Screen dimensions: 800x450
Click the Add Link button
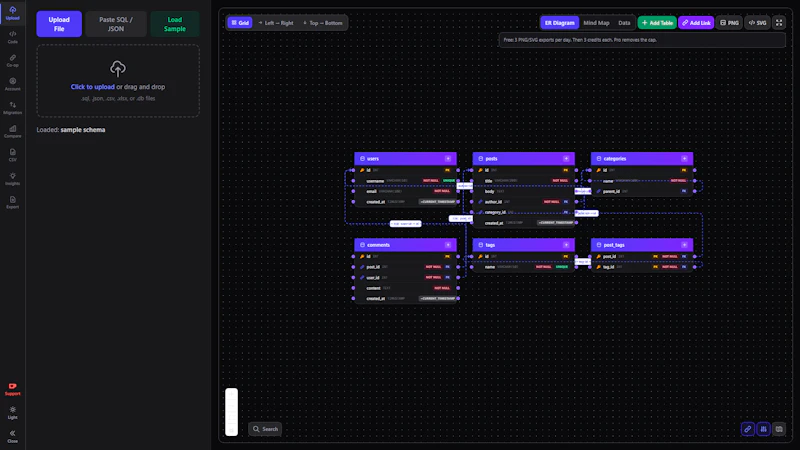696,22
